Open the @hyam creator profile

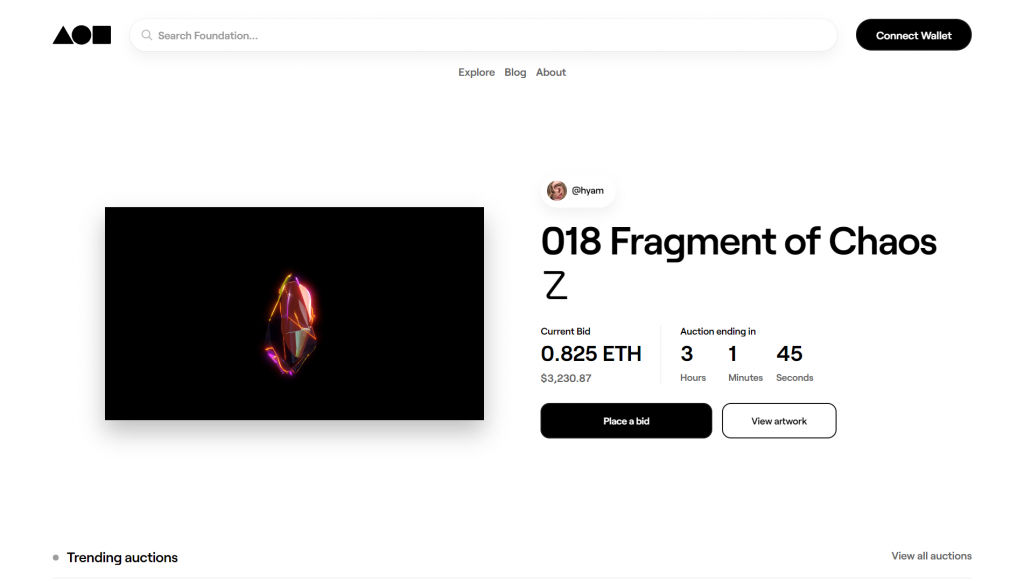point(577,191)
